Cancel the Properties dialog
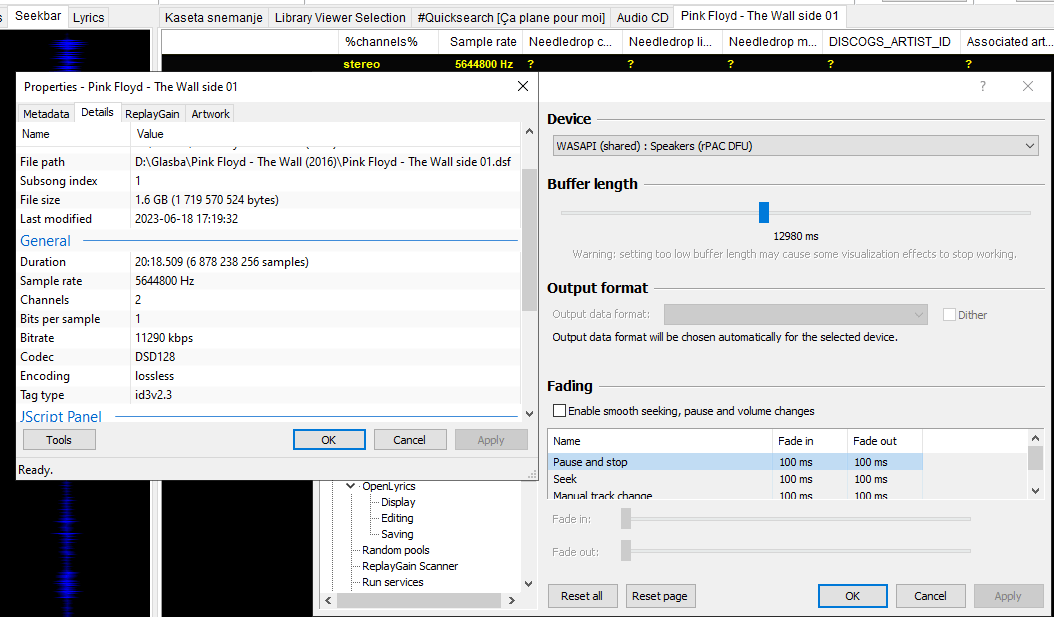The image size is (1054, 617). tap(409, 440)
